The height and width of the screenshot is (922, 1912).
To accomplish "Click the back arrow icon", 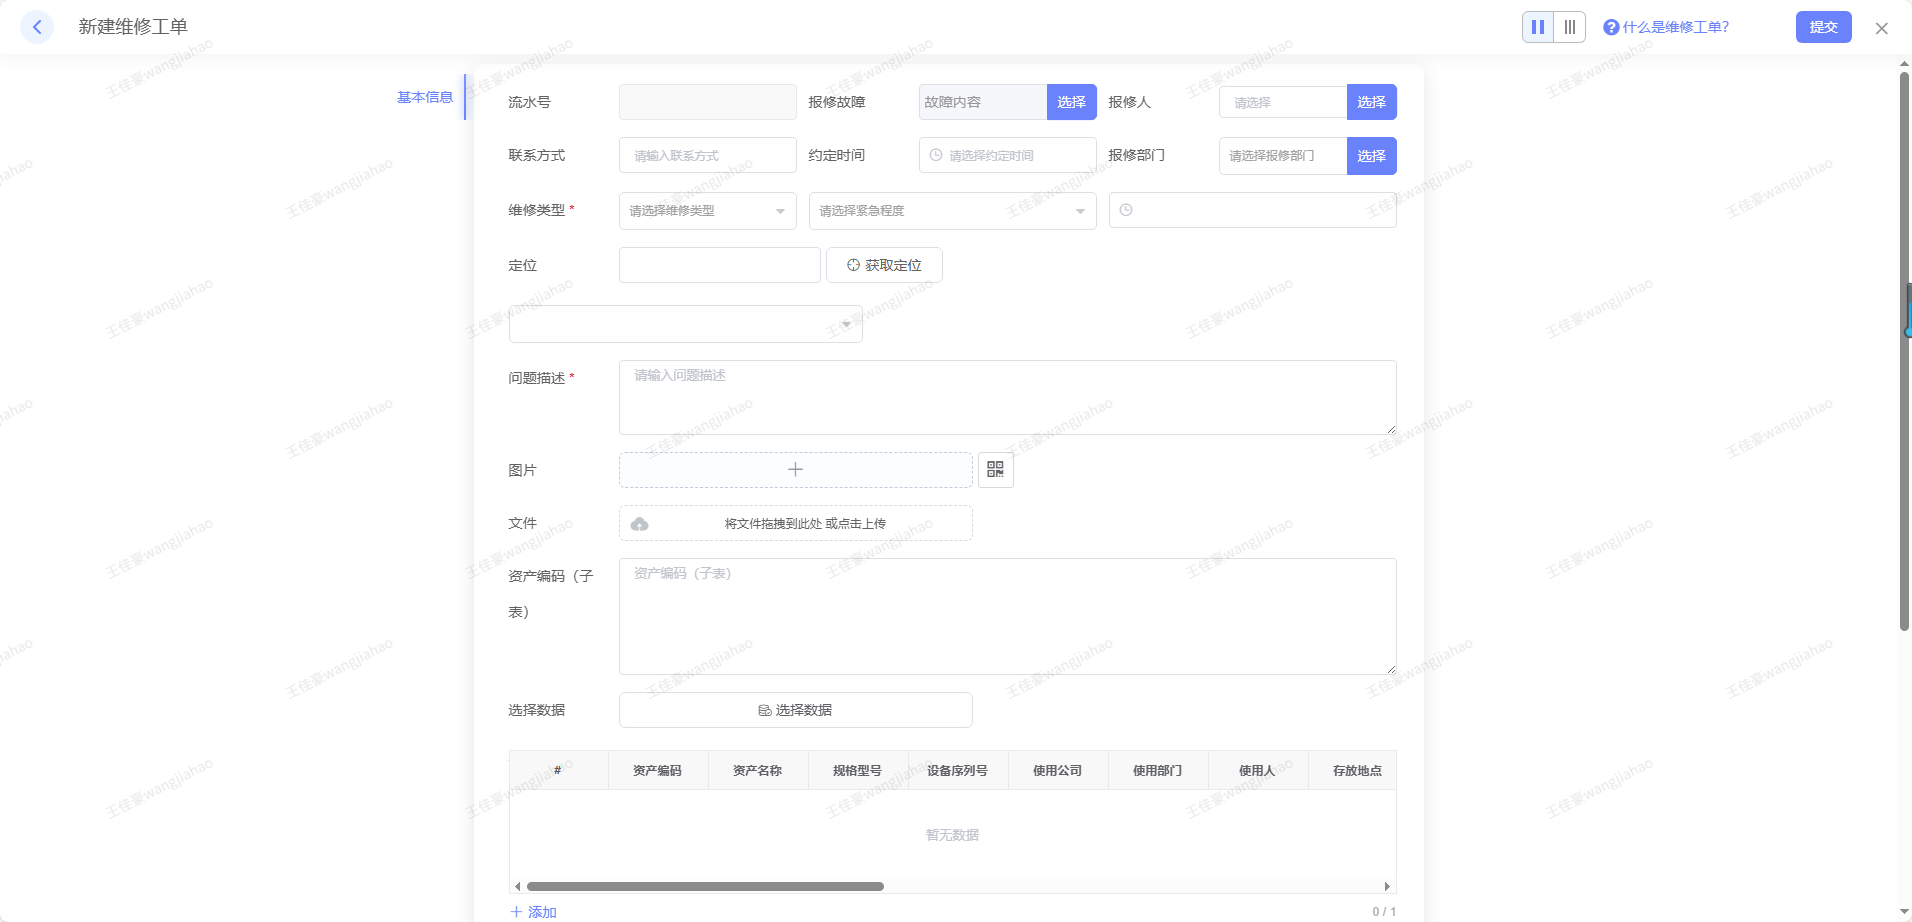I will (x=37, y=27).
